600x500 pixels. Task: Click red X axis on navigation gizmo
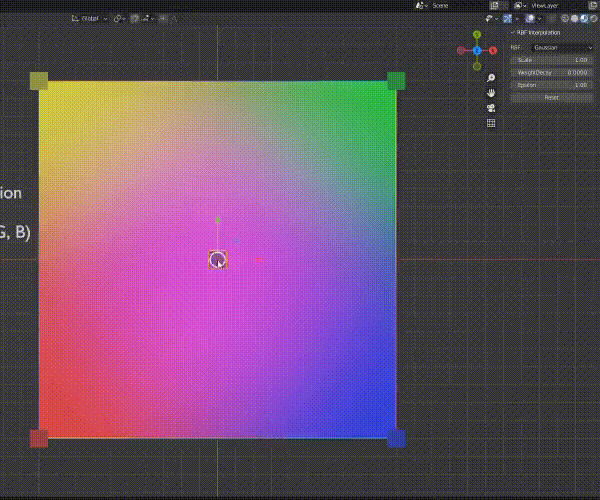[493, 50]
